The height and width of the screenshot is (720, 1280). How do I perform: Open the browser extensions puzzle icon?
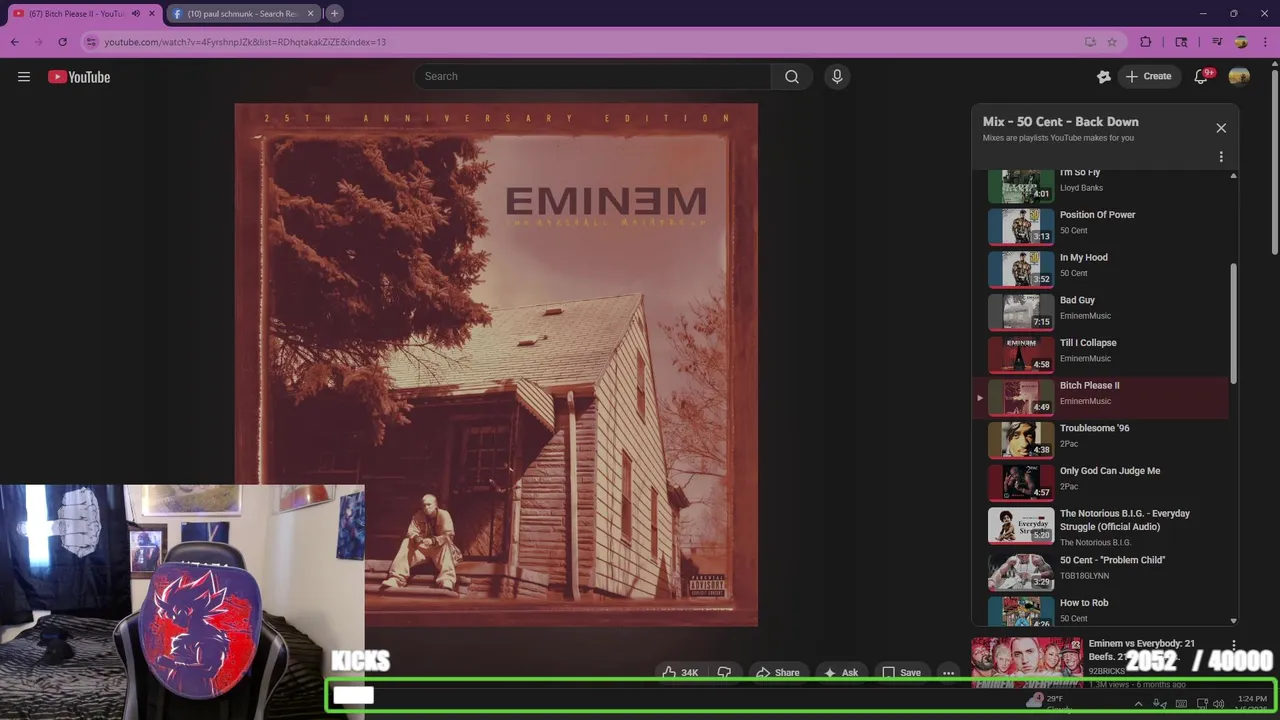(1146, 42)
